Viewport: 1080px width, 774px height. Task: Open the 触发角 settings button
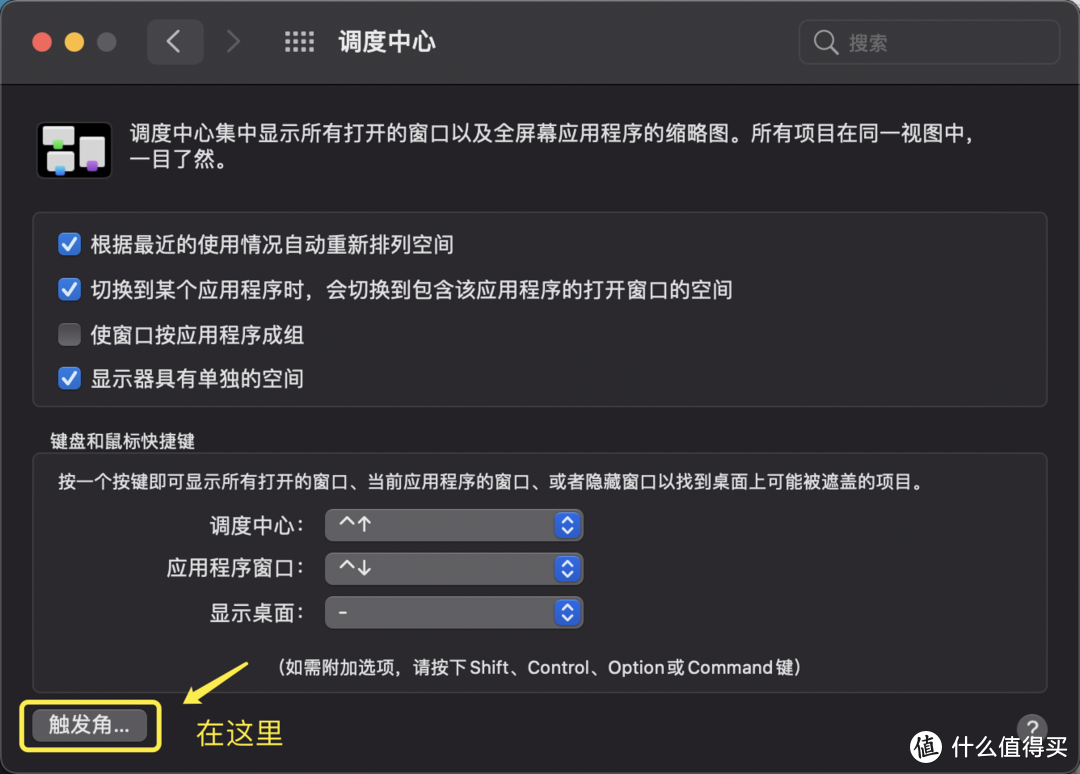(89, 726)
